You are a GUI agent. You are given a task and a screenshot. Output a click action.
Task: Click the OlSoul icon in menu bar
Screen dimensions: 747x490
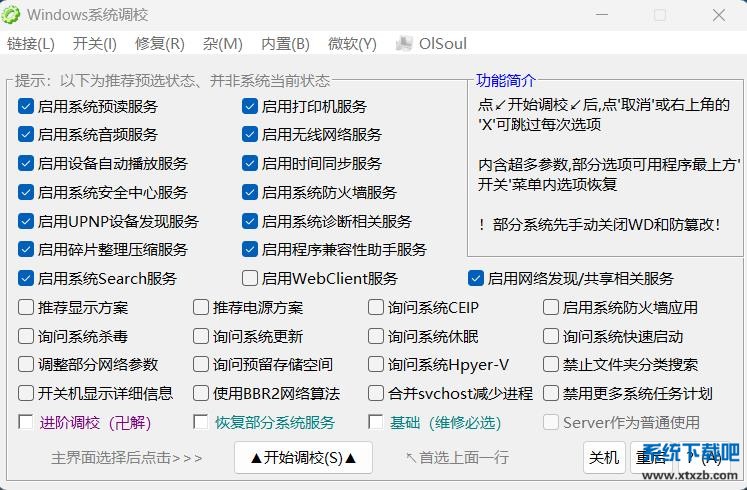(404, 44)
